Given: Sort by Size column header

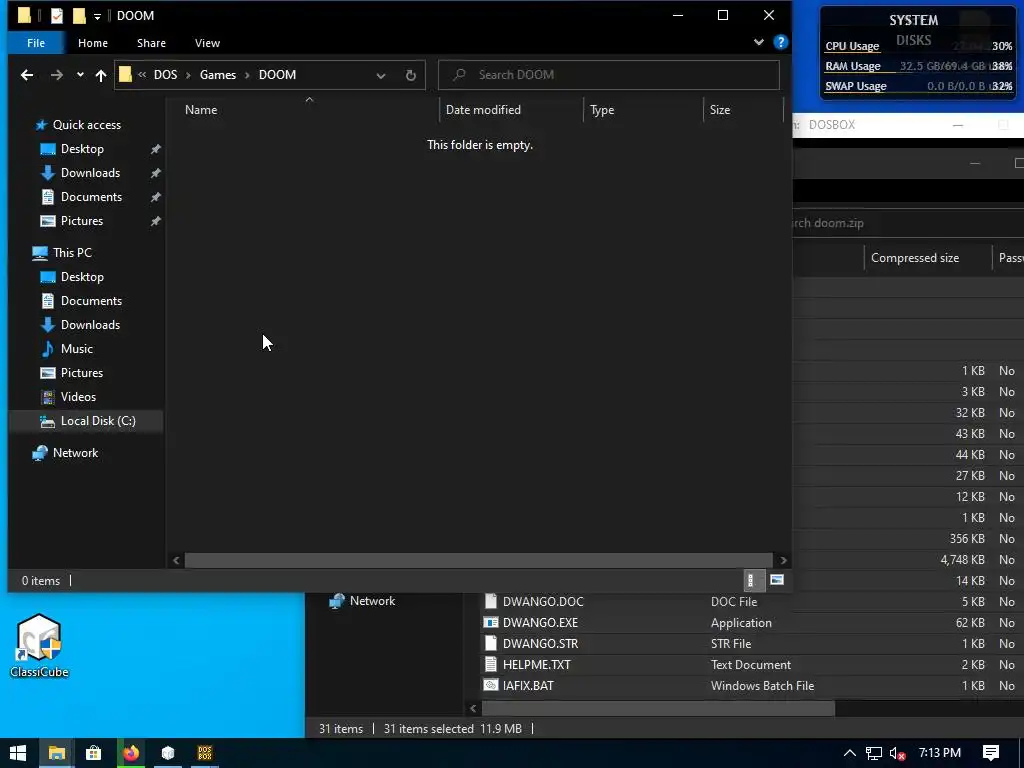Looking at the screenshot, I should [x=720, y=110].
